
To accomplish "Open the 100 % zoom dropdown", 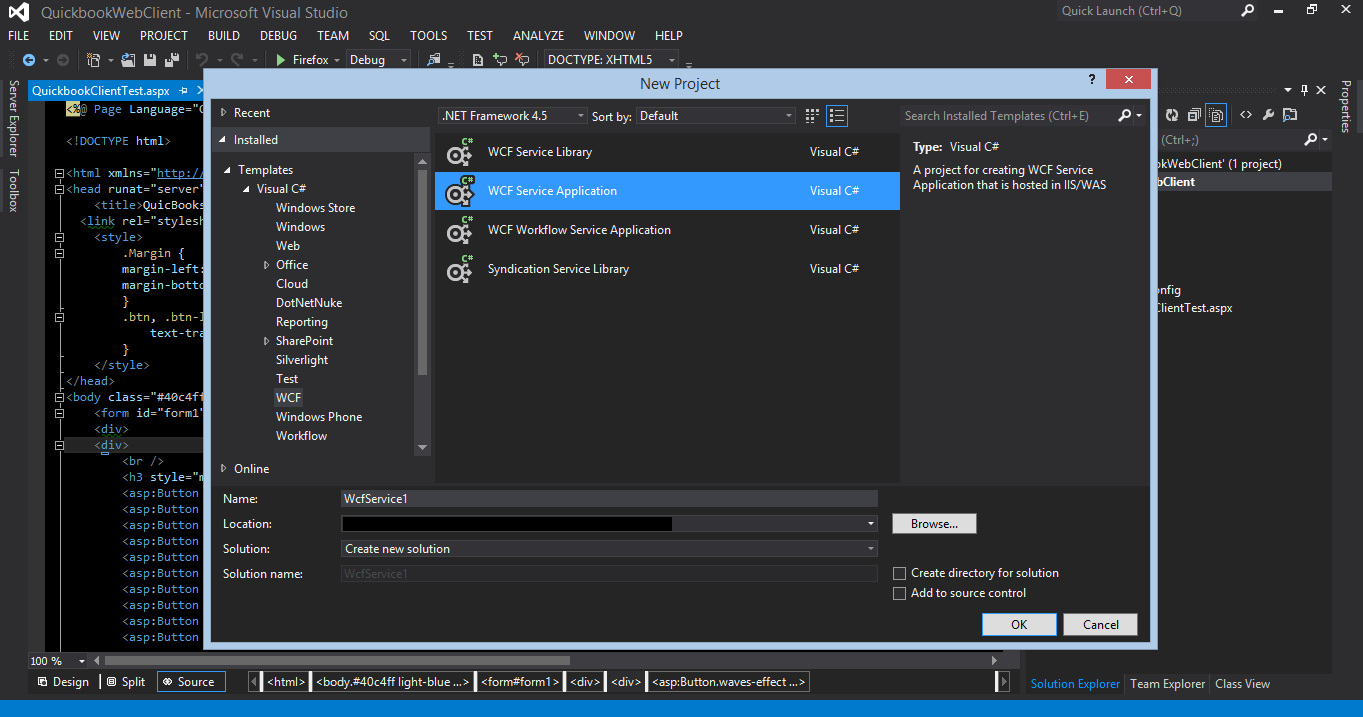I will [82, 661].
